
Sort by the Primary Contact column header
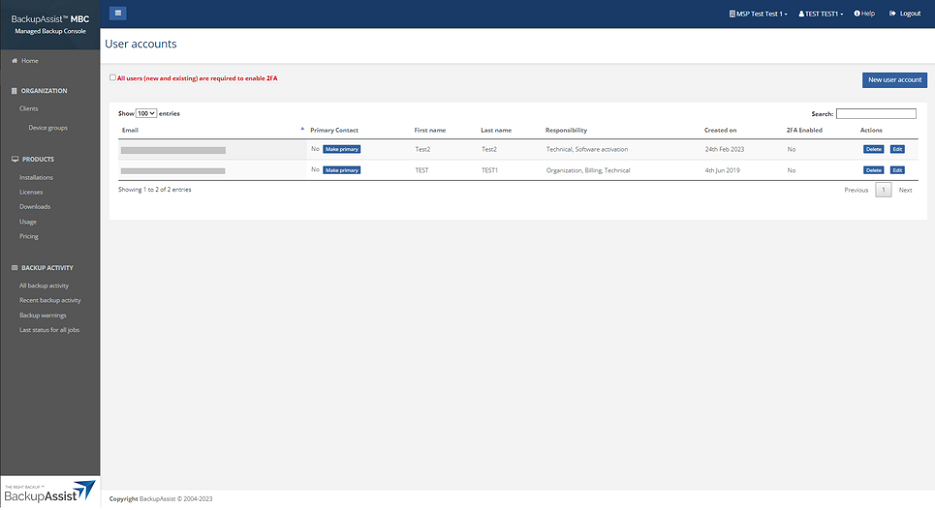click(334, 130)
